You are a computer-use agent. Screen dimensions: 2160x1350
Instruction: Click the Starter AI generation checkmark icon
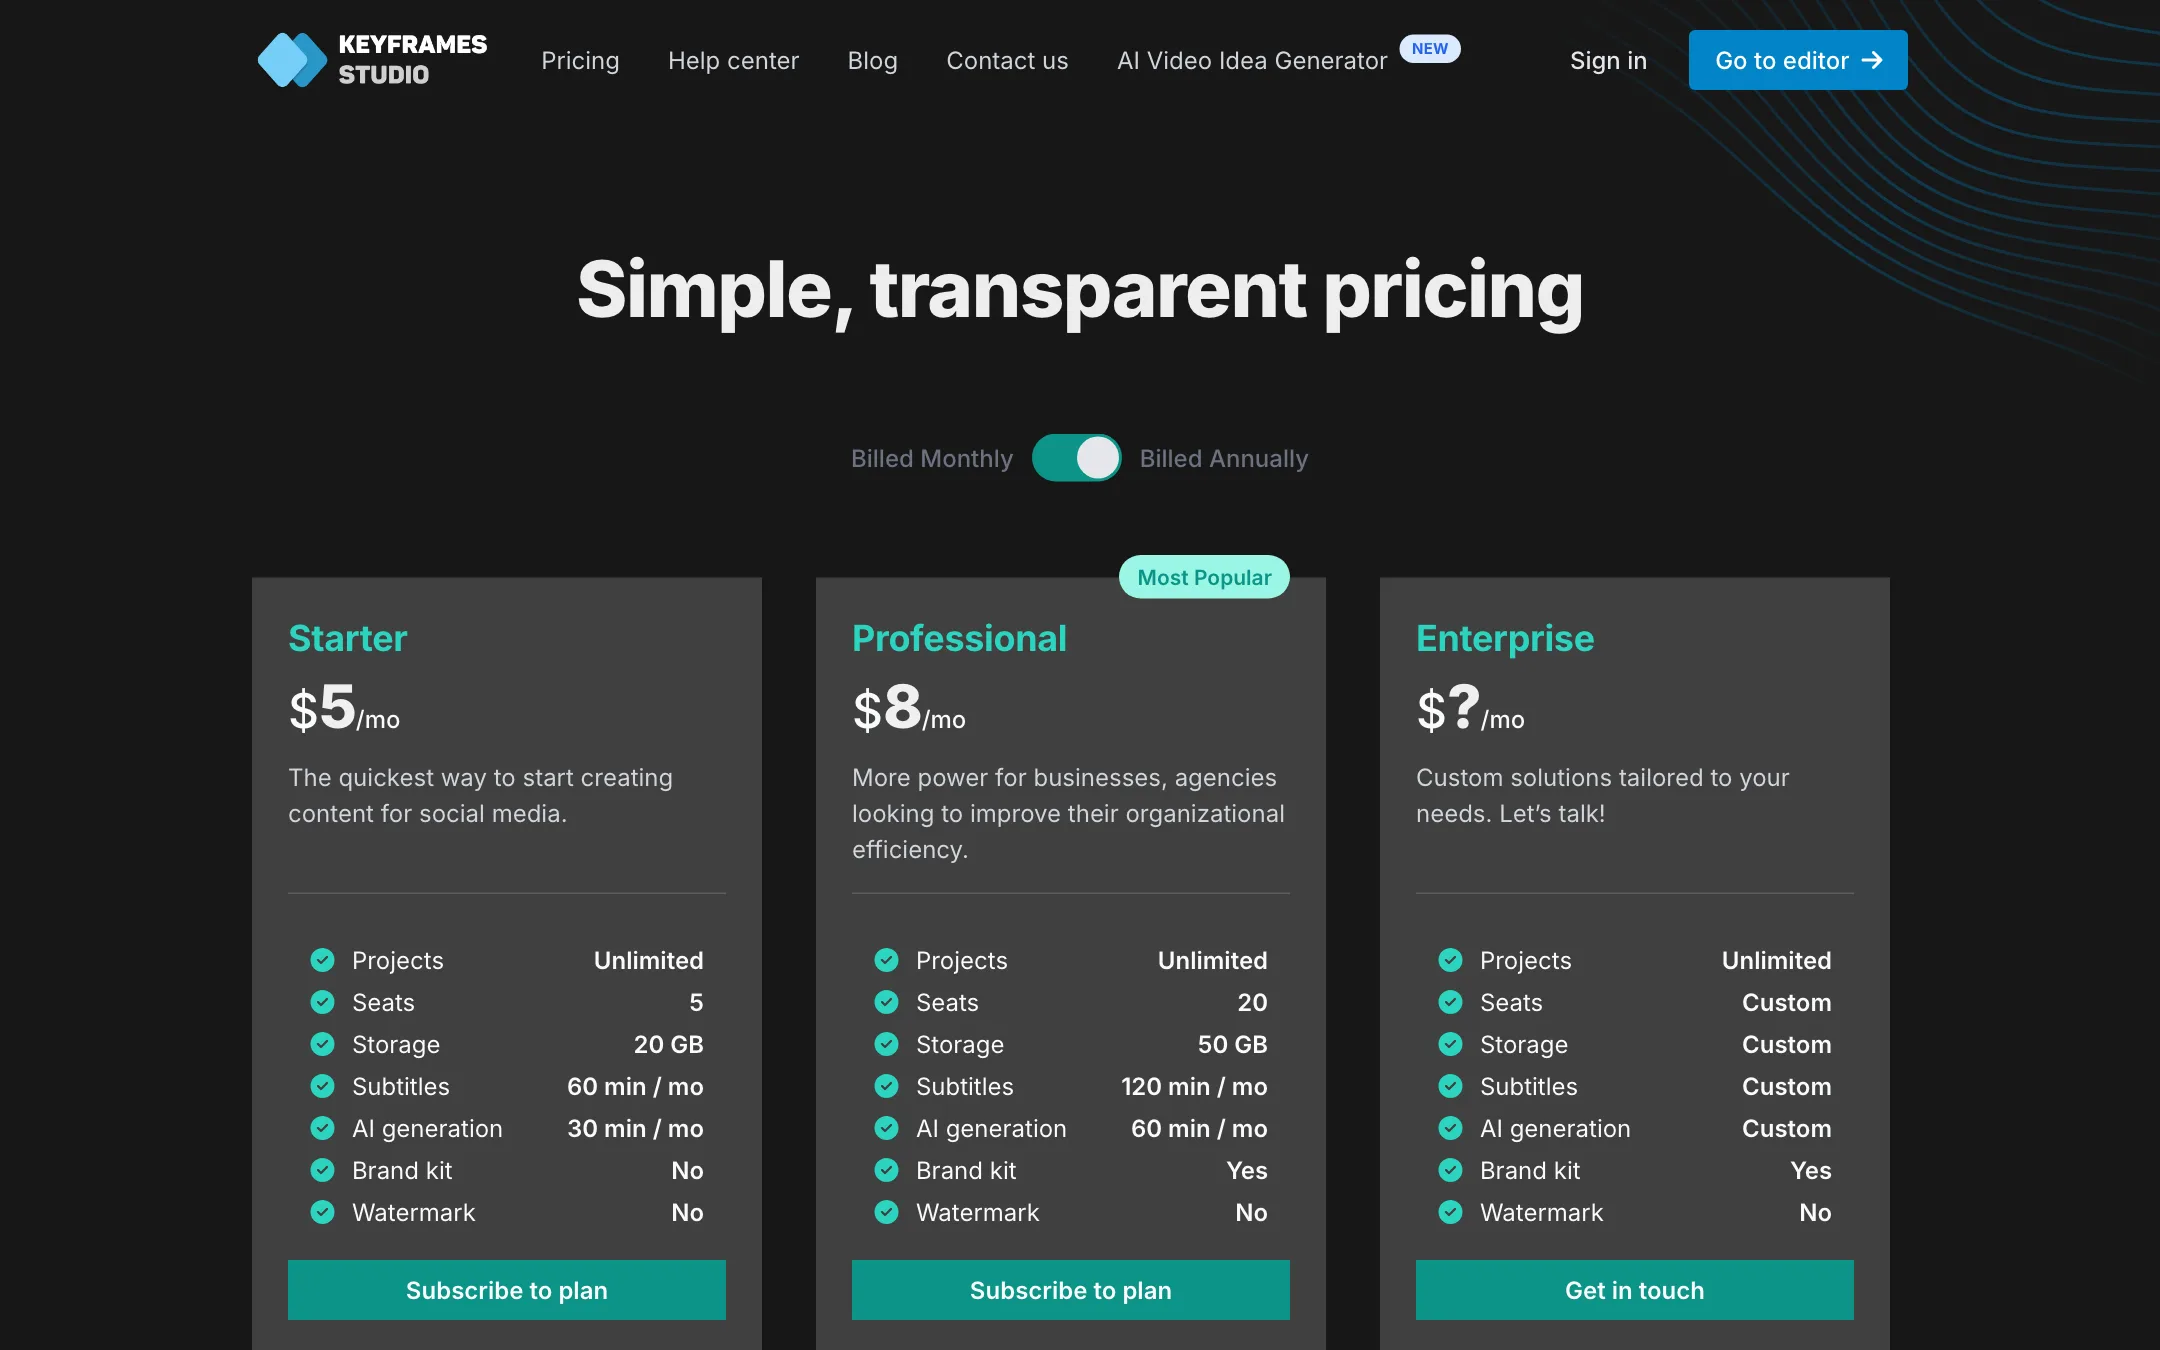click(x=322, y=1128)
